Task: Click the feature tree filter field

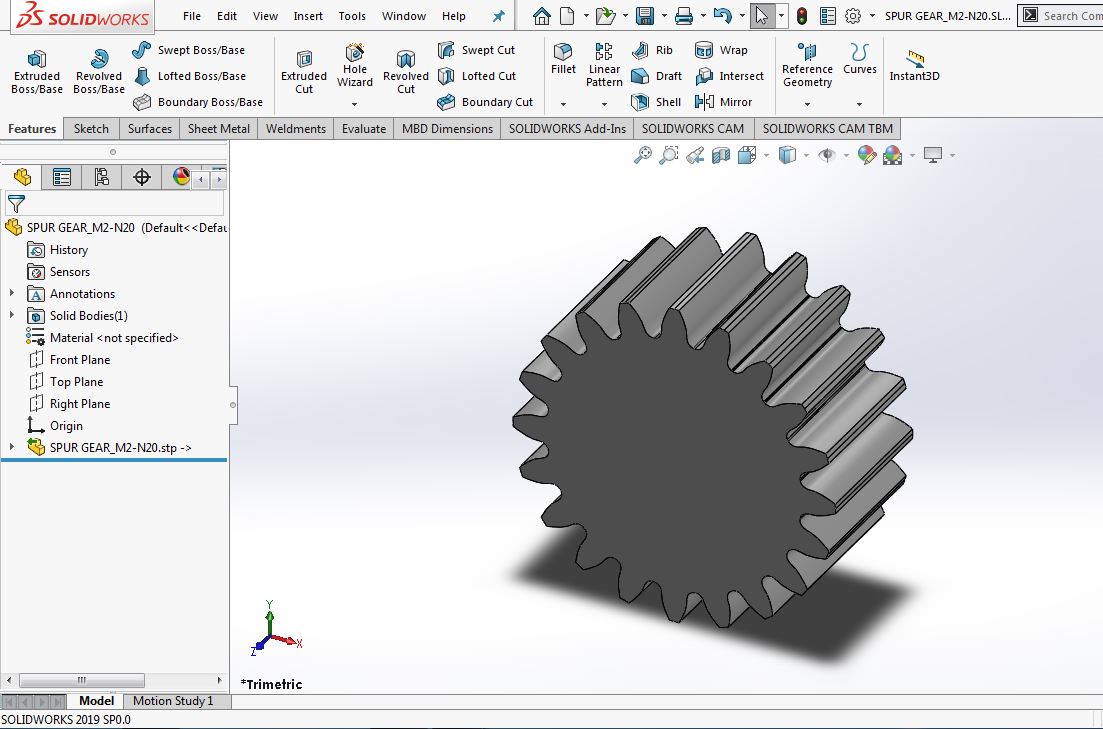Action: click(x=114, y=203)
